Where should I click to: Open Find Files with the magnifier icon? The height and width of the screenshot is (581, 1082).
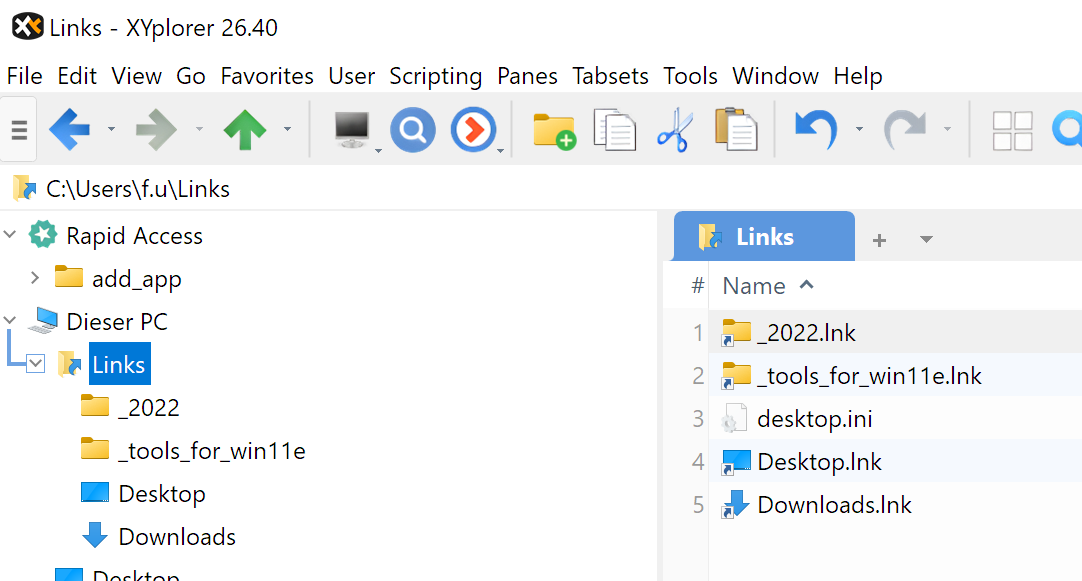pos(412,130)
